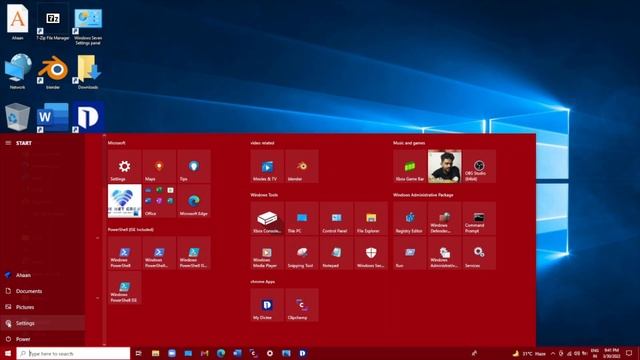Open the This PC tile
Viewport: 640px width, 360px height.
coord(302,218)
